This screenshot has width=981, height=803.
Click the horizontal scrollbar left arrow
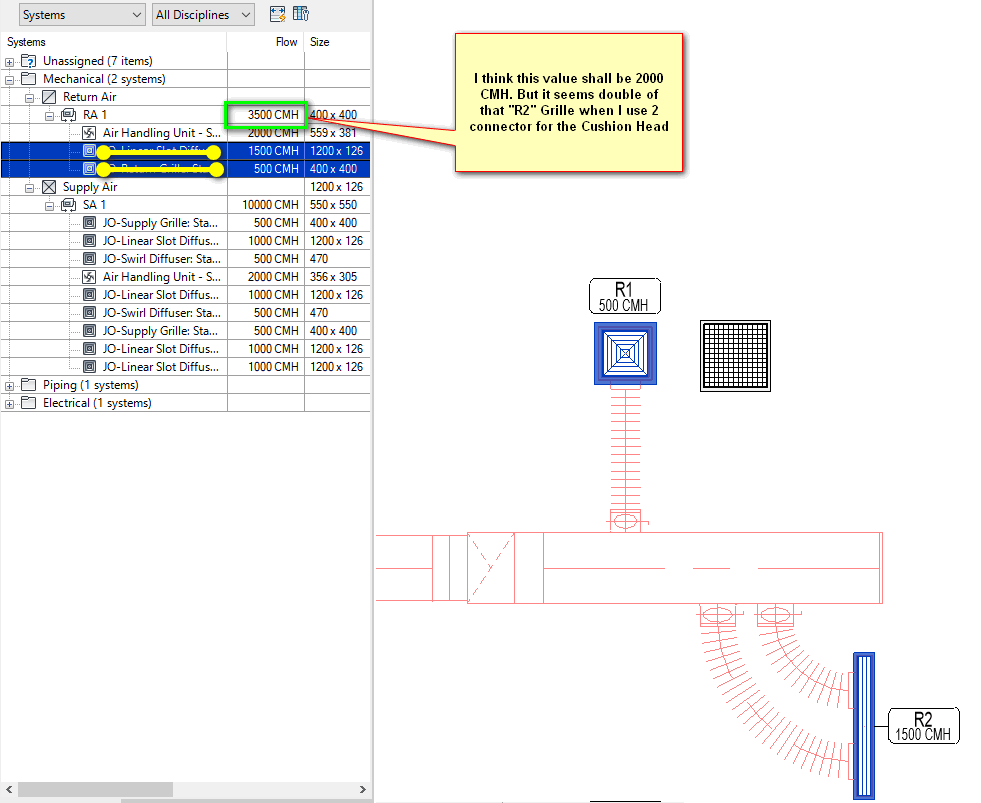tap(9, 789)
